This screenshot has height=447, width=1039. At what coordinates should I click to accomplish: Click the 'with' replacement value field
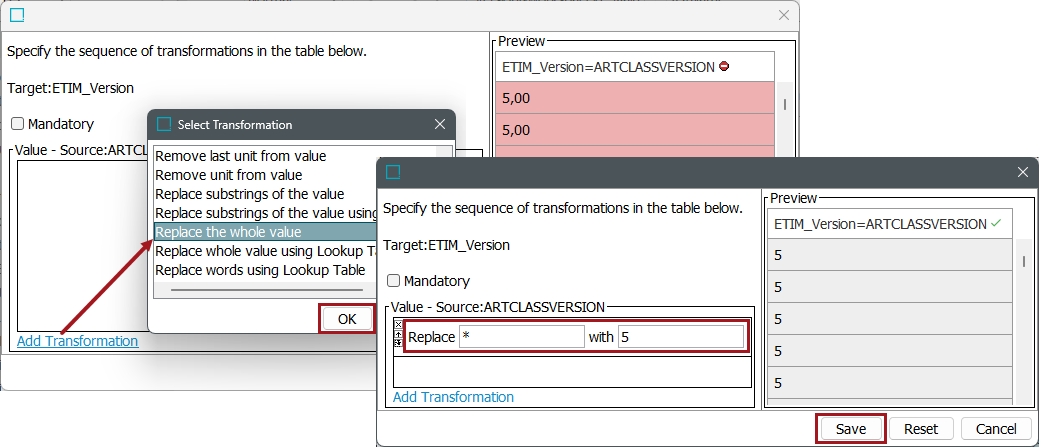[x=680, y=337]
